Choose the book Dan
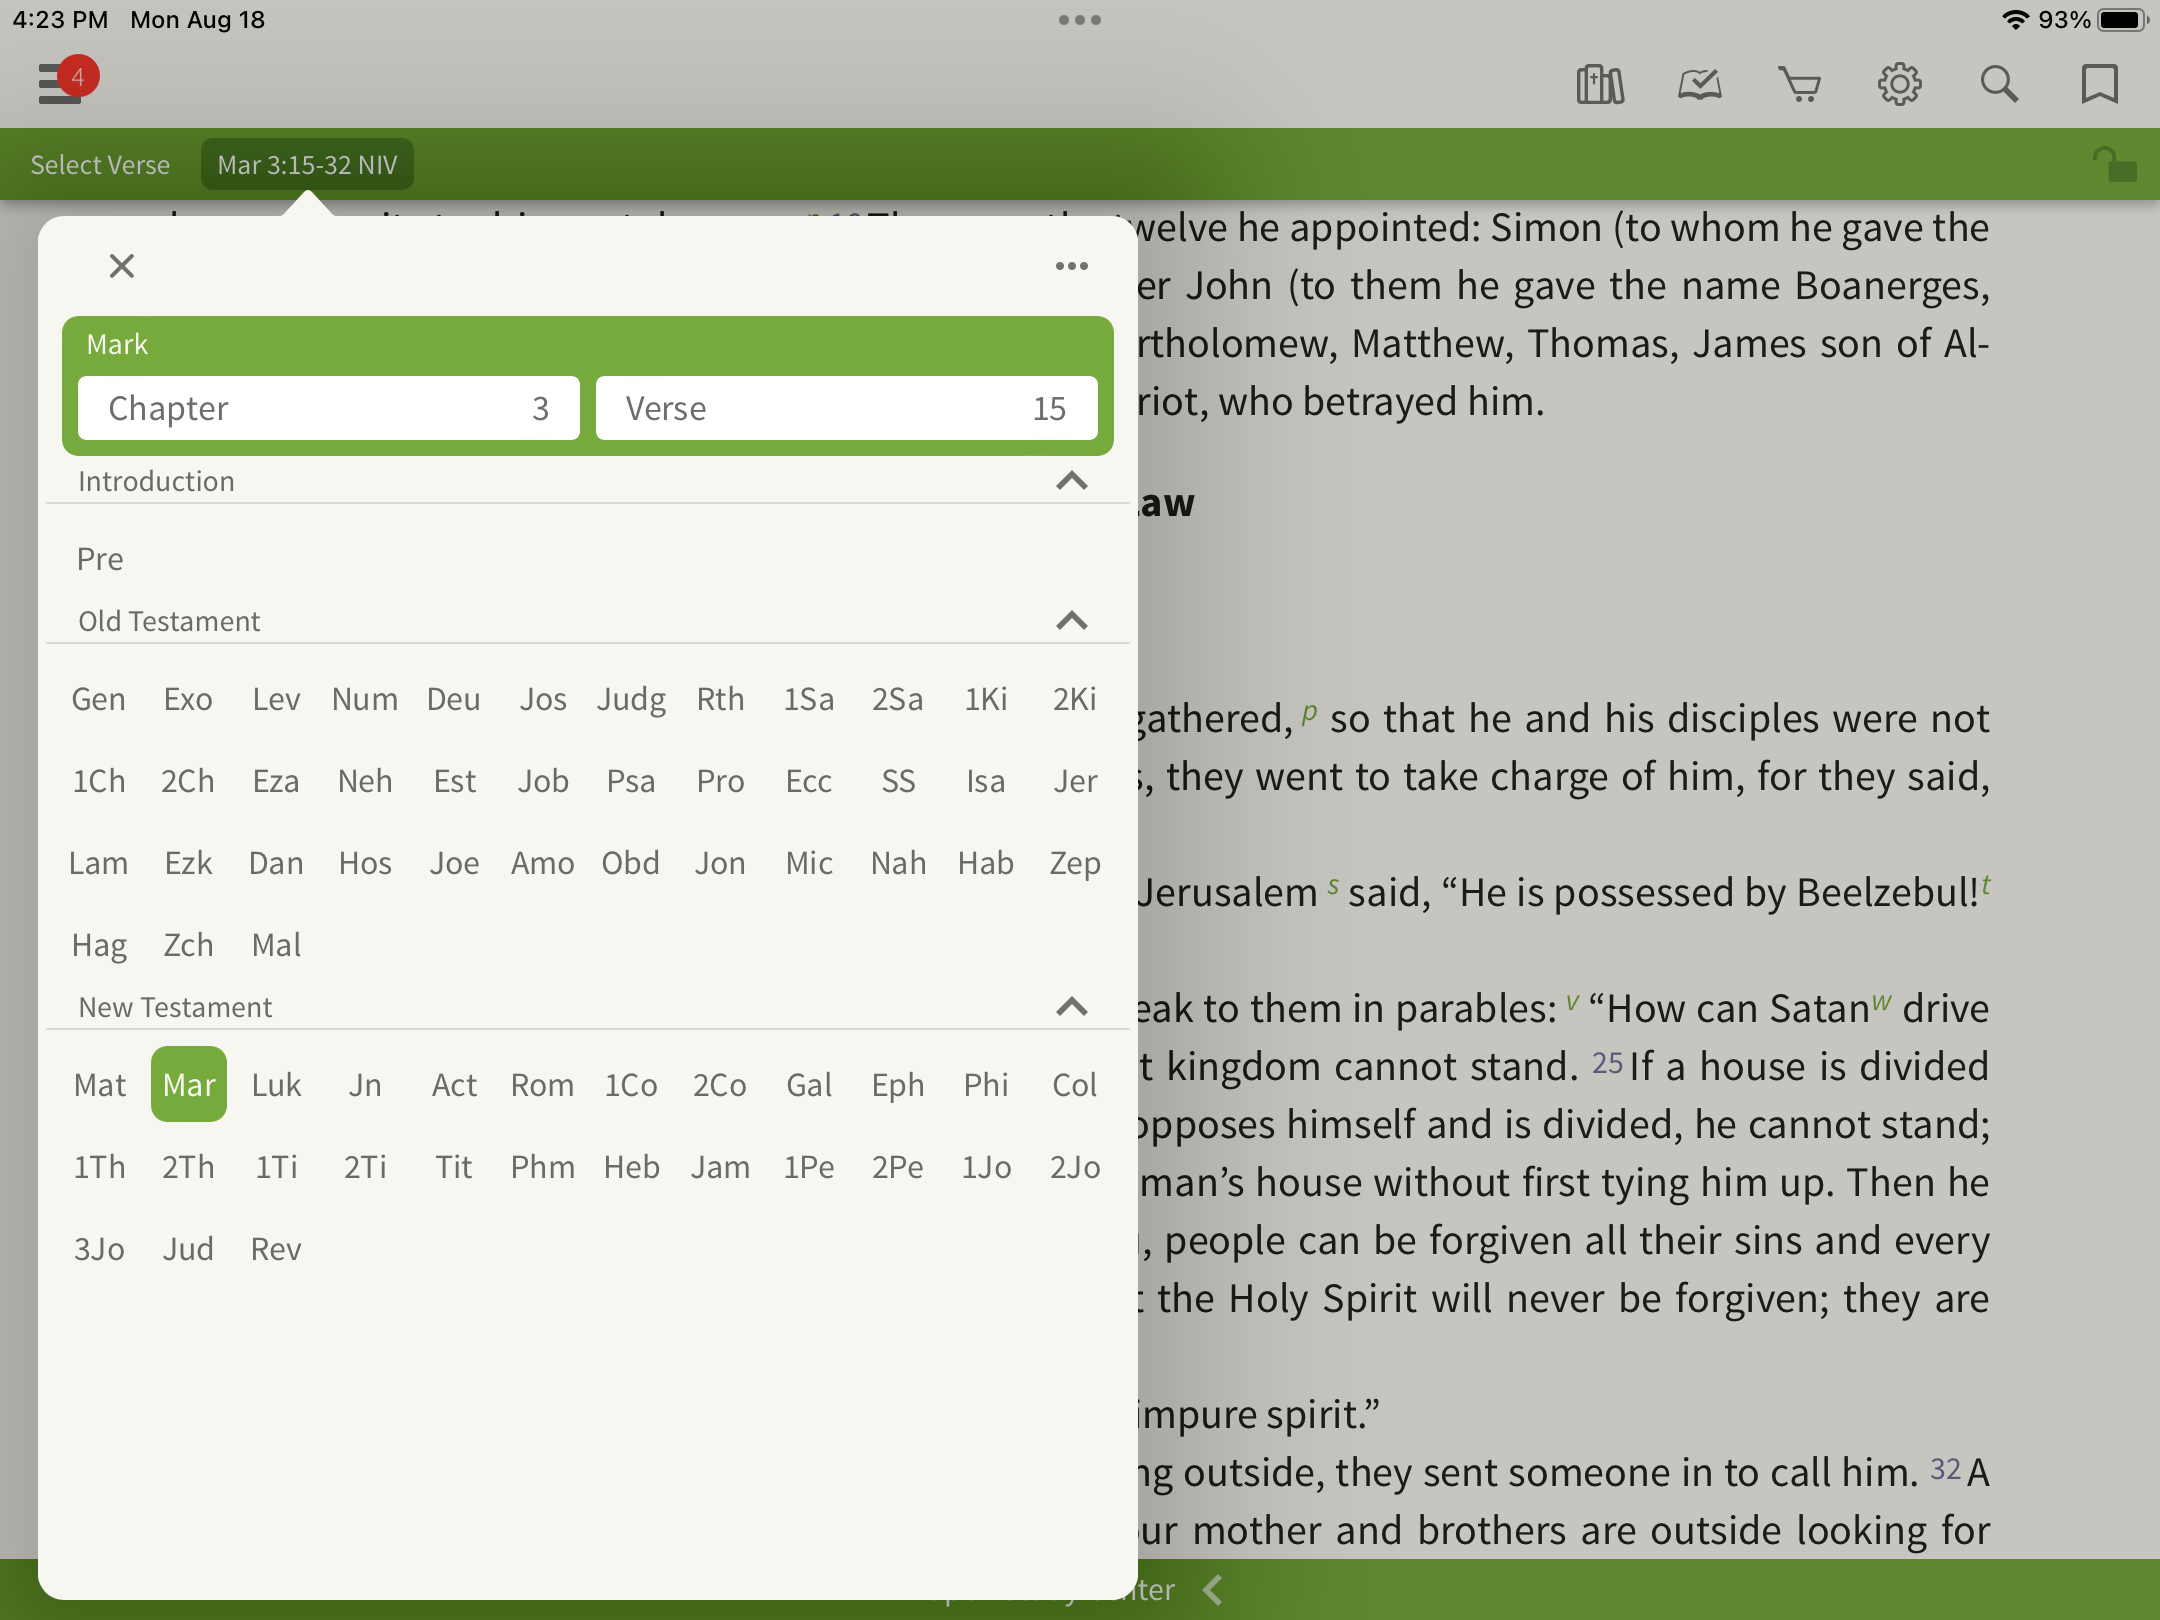 pyautogui.click(x=276, y=863)
